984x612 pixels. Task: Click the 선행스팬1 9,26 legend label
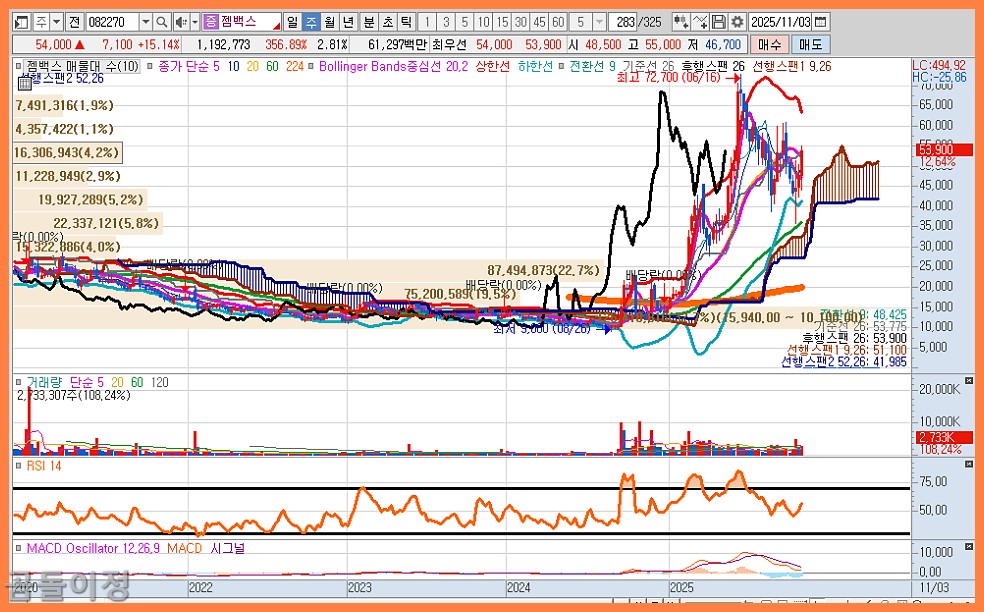click(790, 66)
